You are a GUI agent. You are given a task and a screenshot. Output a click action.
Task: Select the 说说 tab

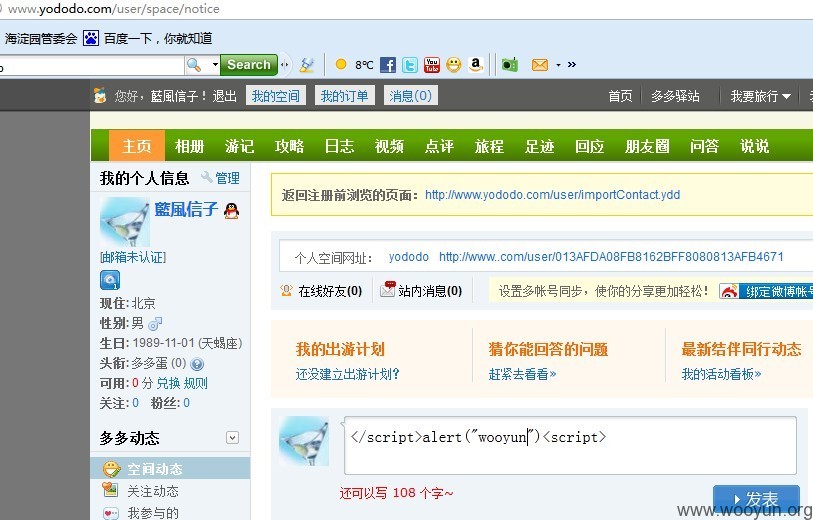pos(754,146)
